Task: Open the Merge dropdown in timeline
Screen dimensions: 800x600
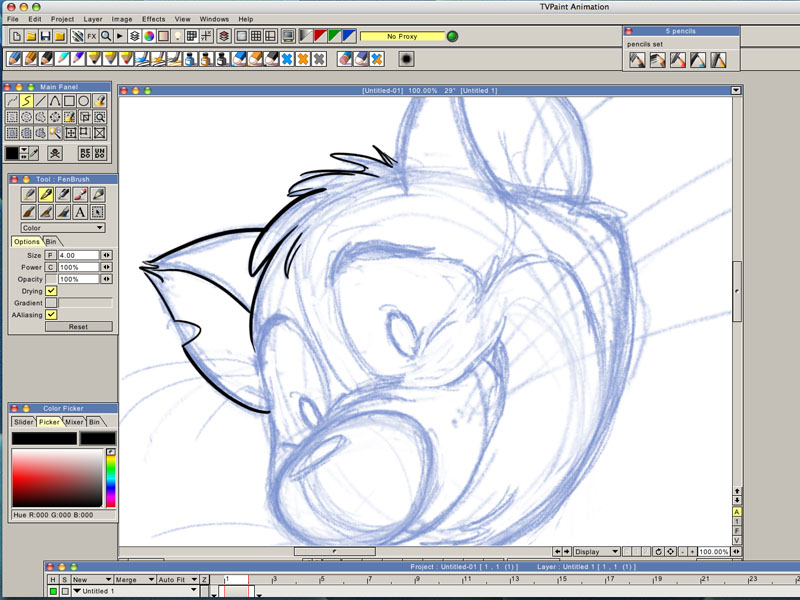Action: coord(134,580)
